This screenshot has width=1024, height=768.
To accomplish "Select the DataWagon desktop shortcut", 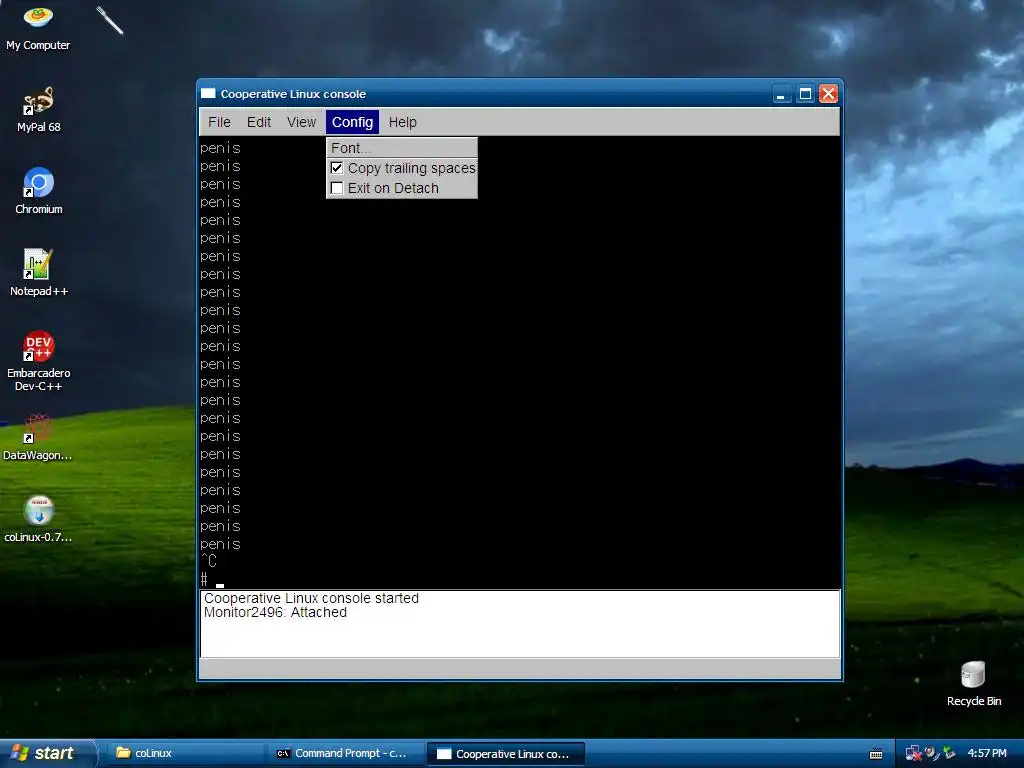I will point(38,437).
